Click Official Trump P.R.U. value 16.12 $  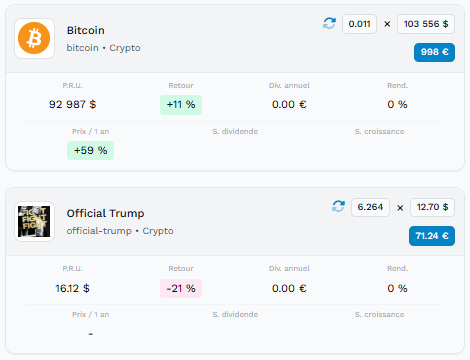(72, 288)
